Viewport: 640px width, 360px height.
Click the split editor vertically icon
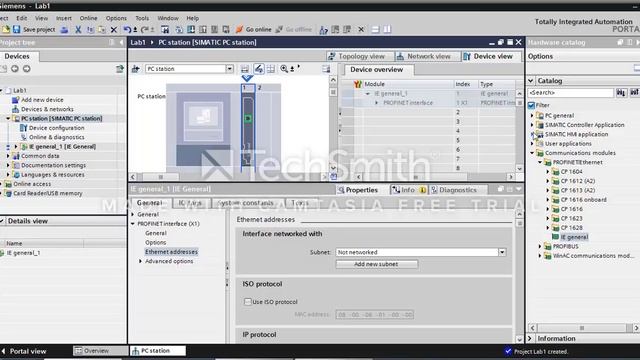pyautogui.click(x=387, y=29)
